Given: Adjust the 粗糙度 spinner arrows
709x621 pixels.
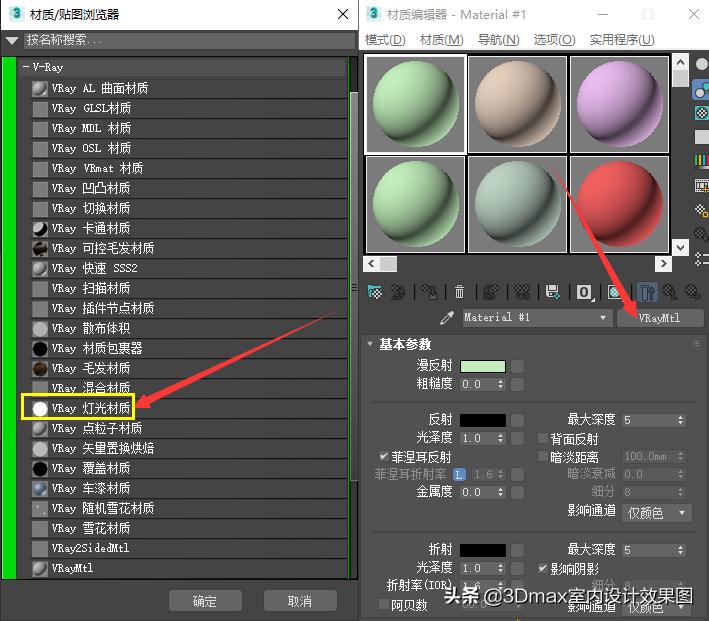Looking at the screenshot, I should pos(500,384).
